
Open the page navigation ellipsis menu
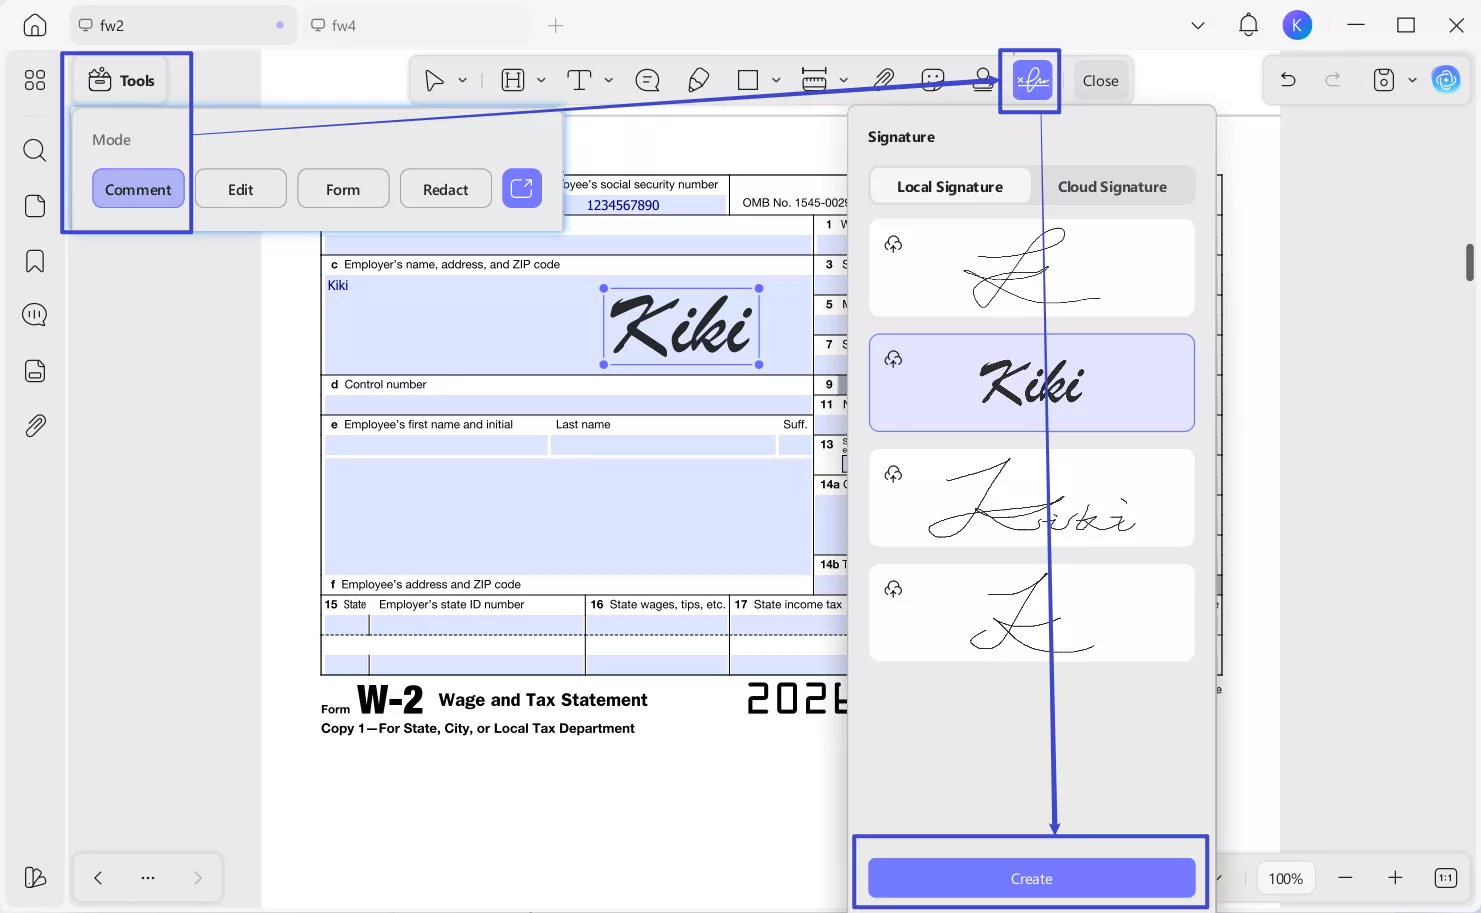pos(148,877)
